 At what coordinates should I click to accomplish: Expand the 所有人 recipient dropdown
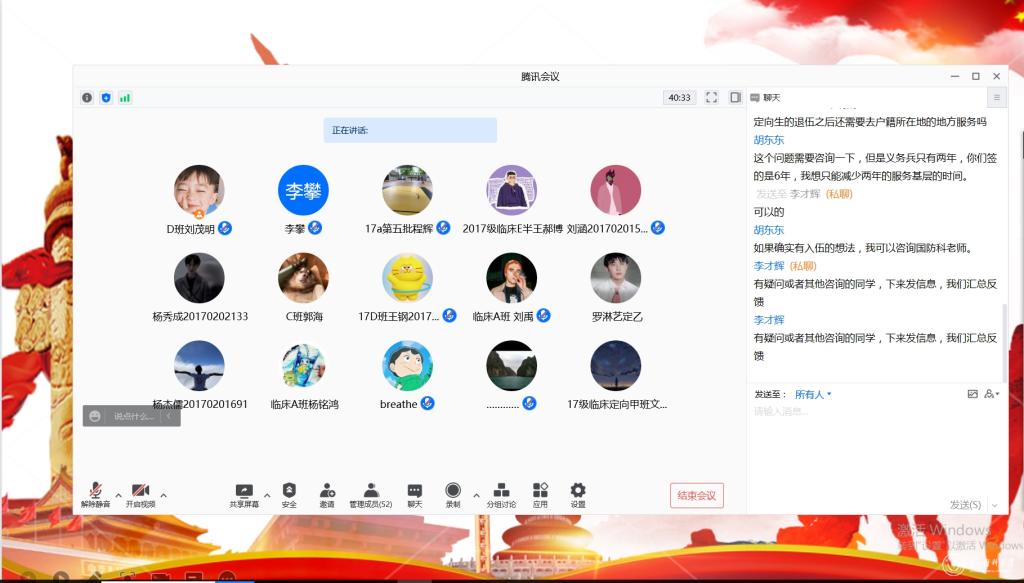click(x=813, y=394)
